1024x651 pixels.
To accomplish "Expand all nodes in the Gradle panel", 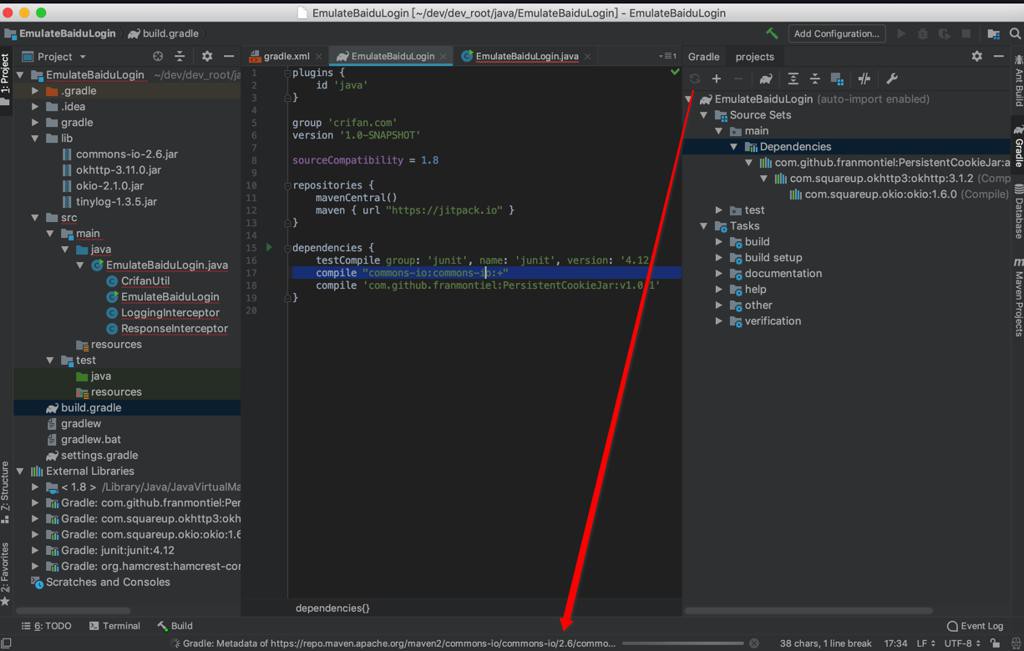I will tap(793, 79).
